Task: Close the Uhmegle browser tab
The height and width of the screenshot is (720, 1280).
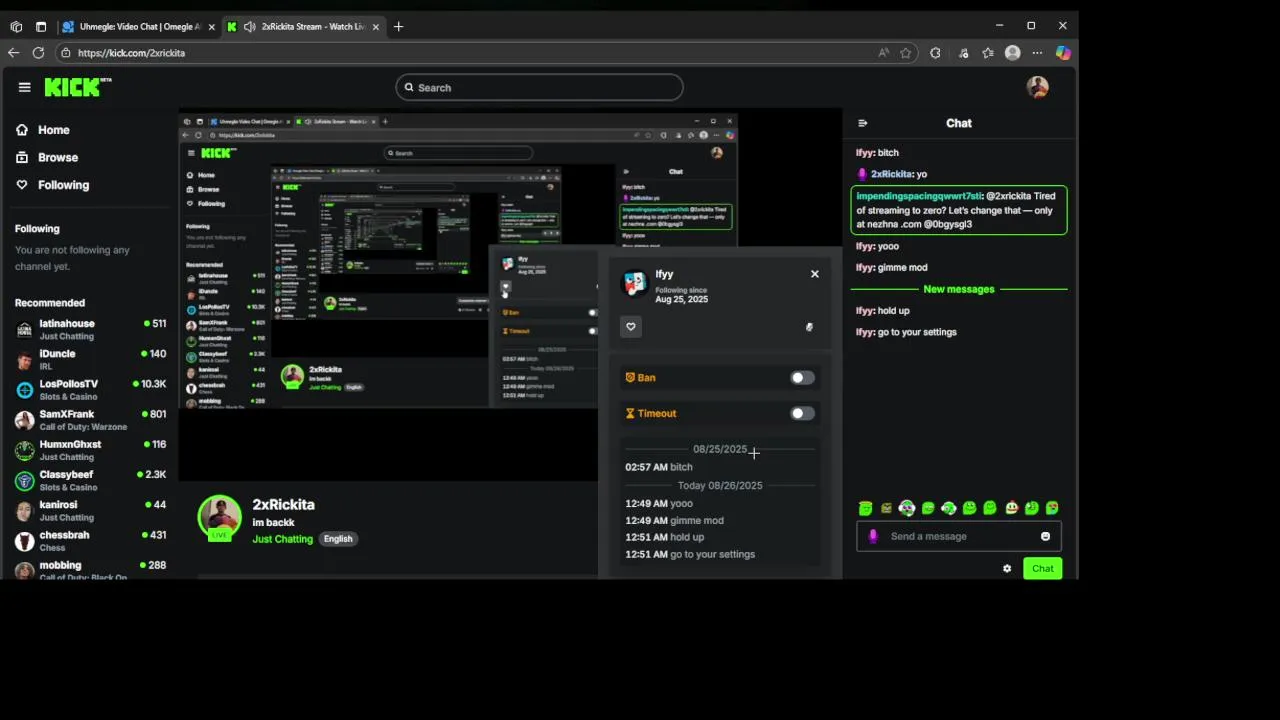Action: (211, 27)
